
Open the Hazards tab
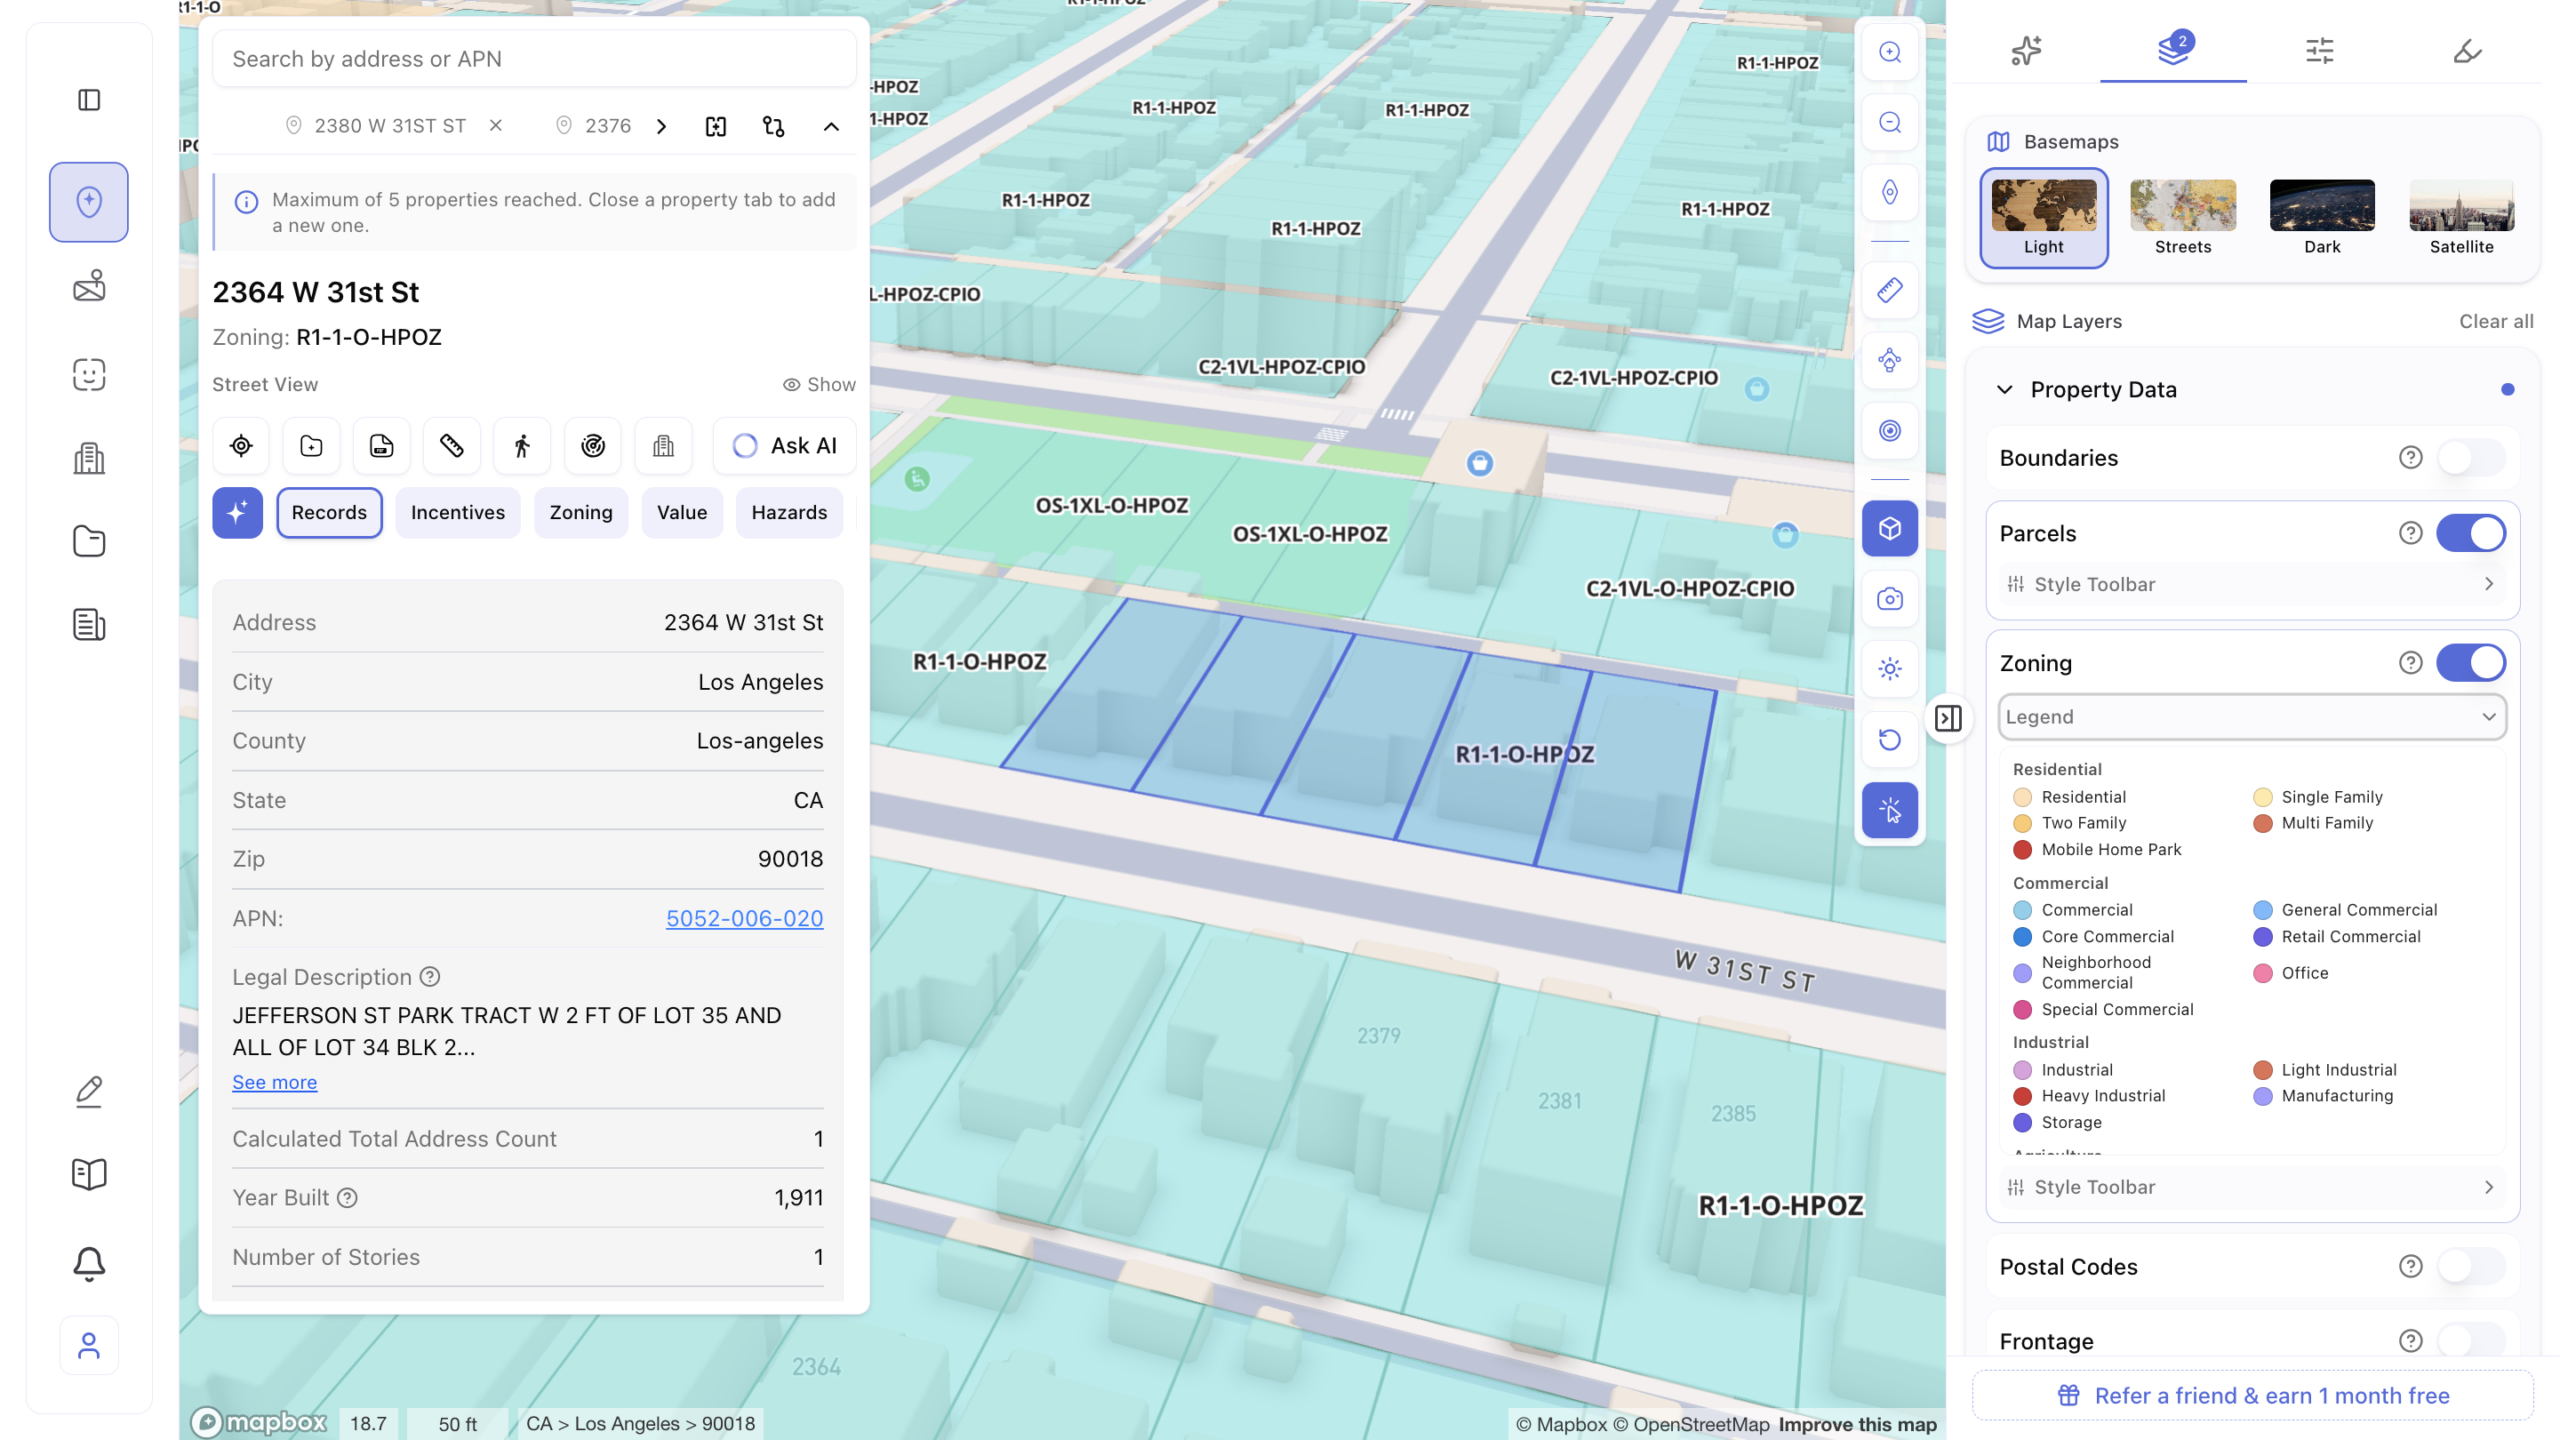[789, 513]
